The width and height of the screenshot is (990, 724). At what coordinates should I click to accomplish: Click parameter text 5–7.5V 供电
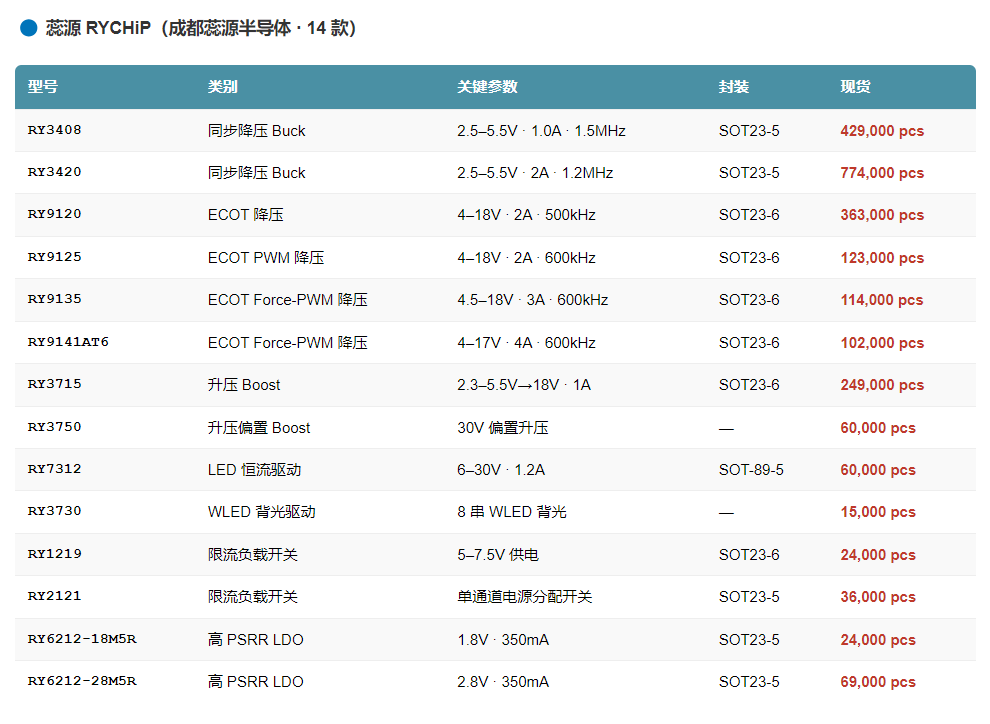click(498, 555)
